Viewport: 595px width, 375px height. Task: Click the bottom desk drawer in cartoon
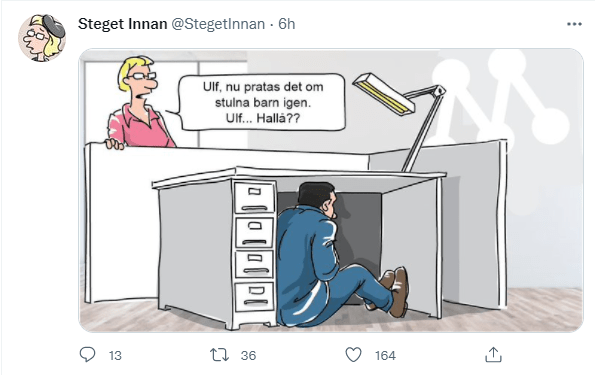255,297
